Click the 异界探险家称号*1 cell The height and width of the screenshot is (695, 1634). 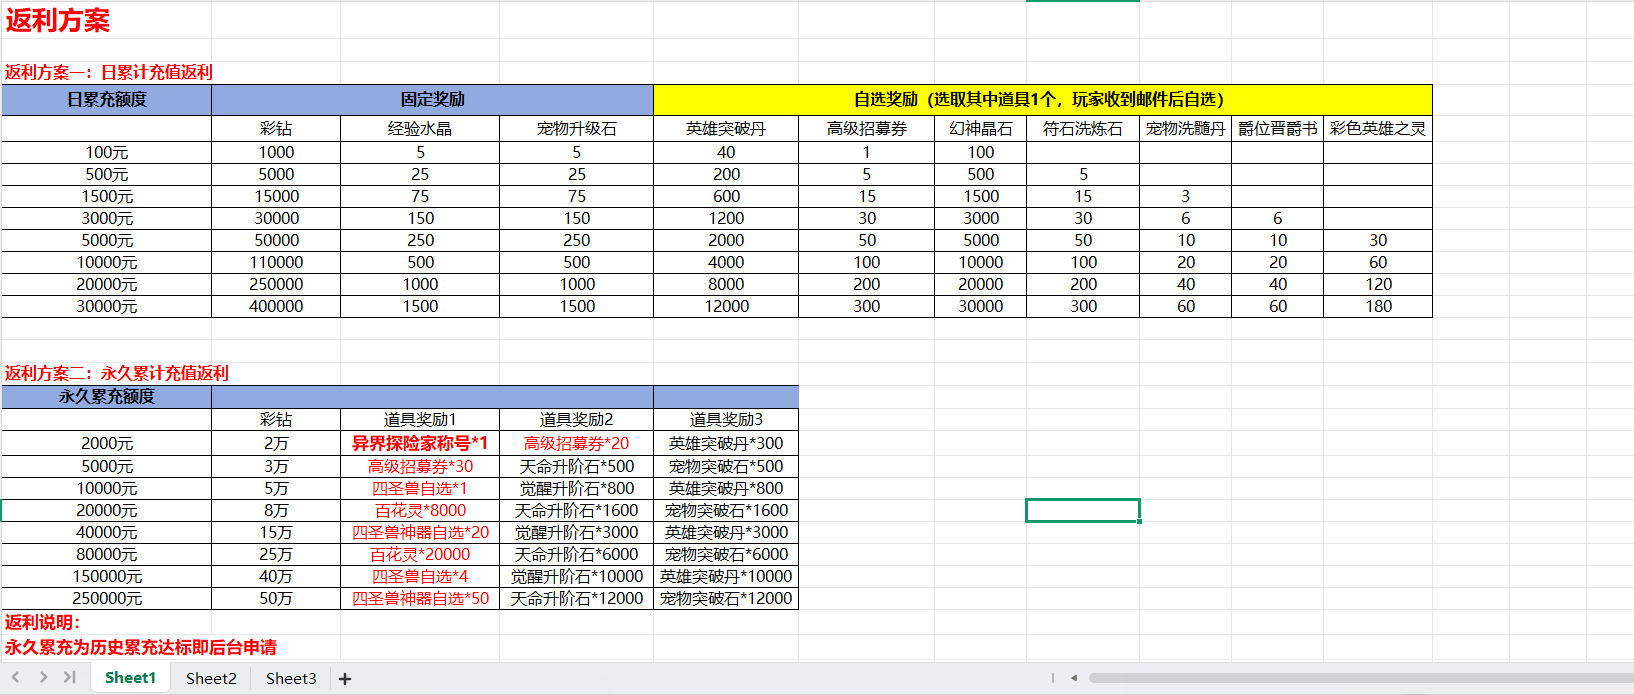coord(420,443)
